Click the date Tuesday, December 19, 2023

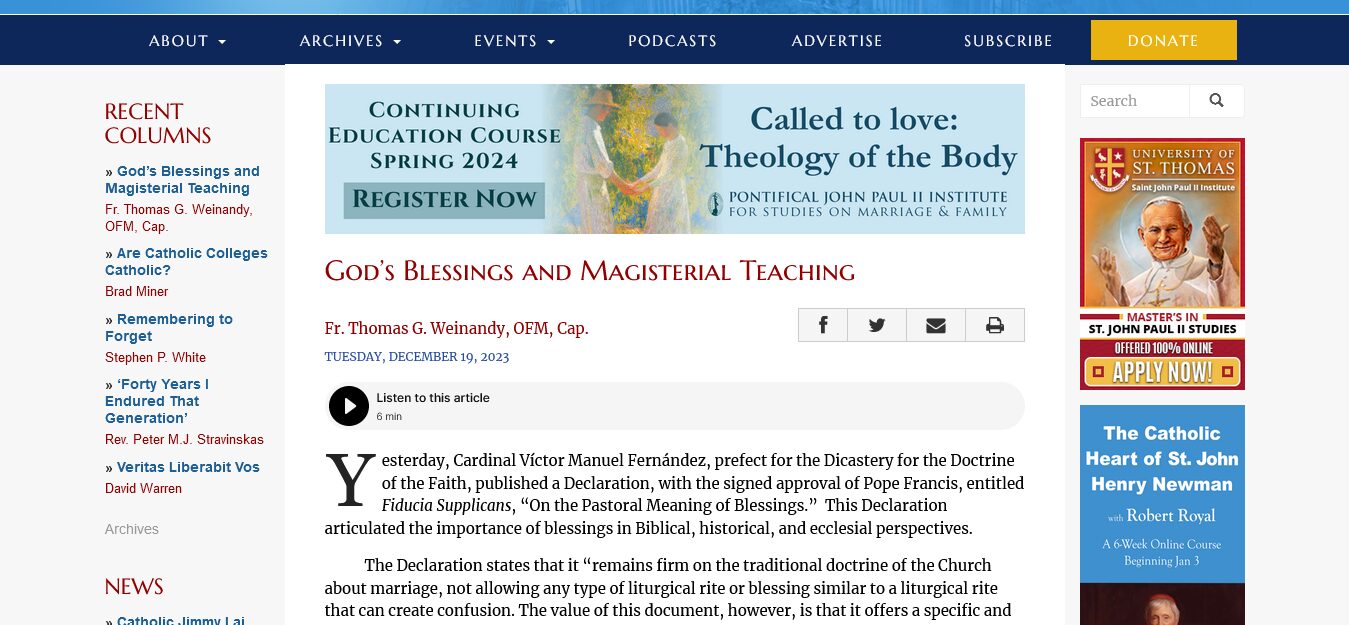417,357
